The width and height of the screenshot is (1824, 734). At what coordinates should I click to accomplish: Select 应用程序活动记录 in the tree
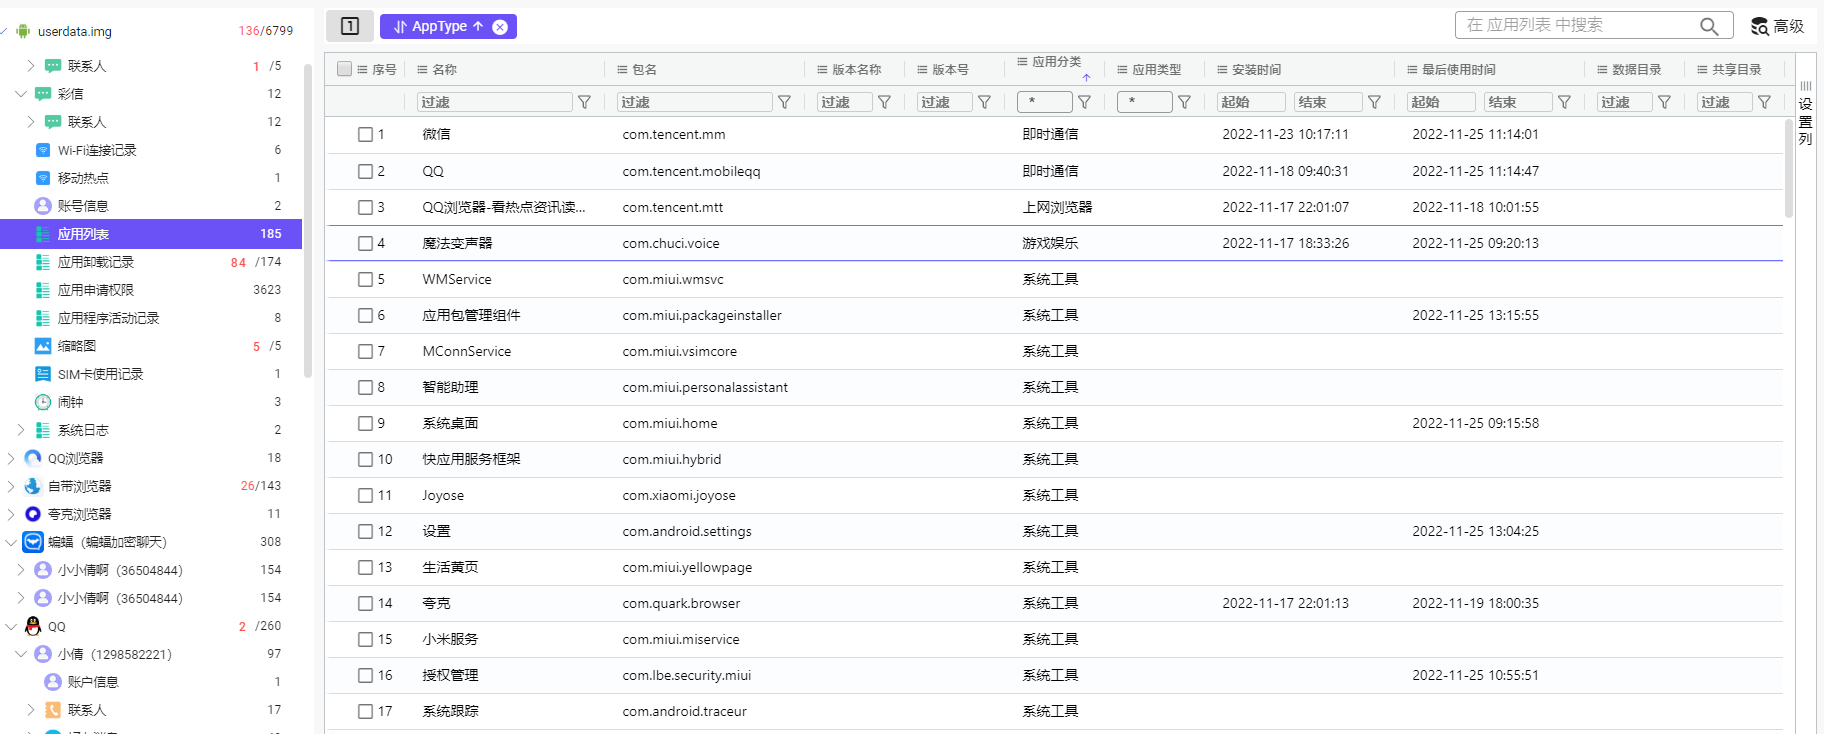[x=108, y=318]
